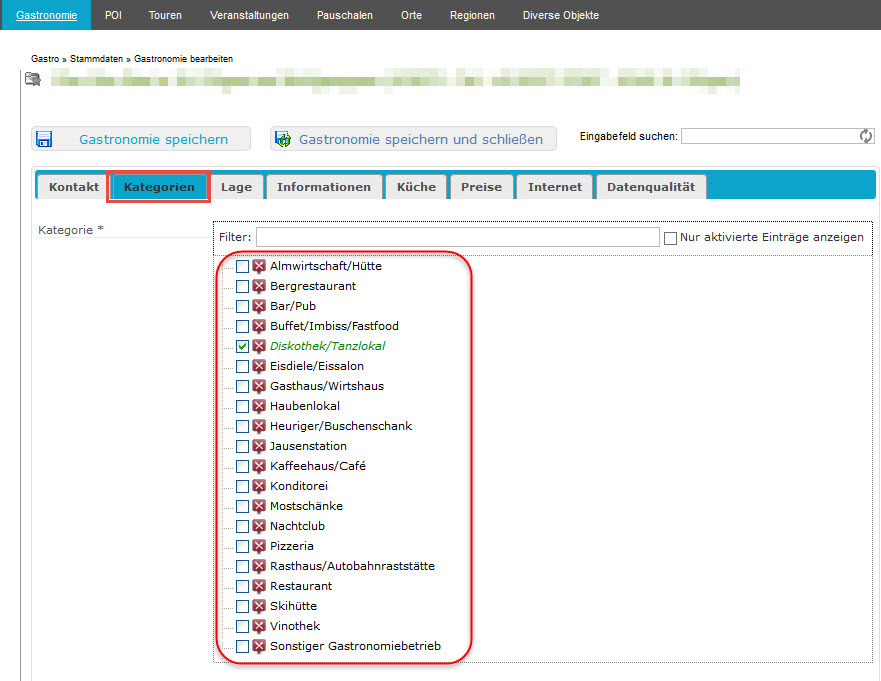
Task: Click the red X icon beside Nachtclub
Action: (258, 526)
